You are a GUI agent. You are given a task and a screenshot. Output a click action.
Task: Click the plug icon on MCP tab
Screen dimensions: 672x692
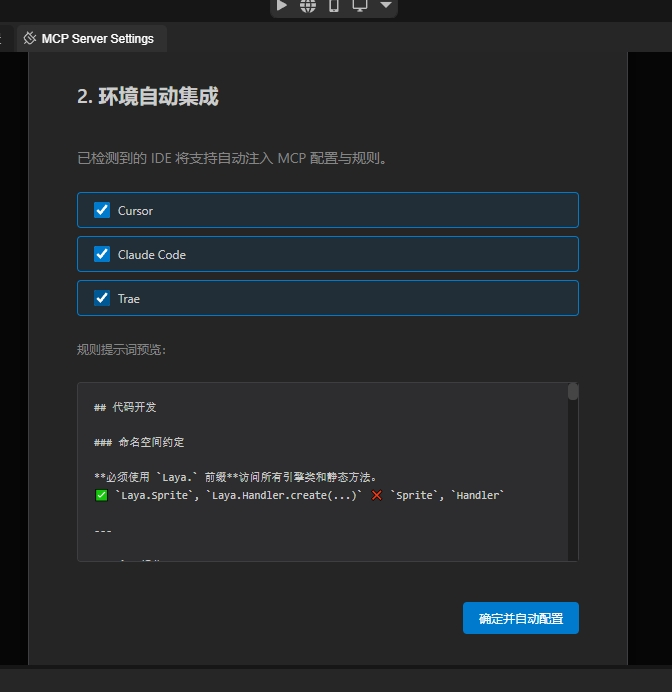[30, 38]
